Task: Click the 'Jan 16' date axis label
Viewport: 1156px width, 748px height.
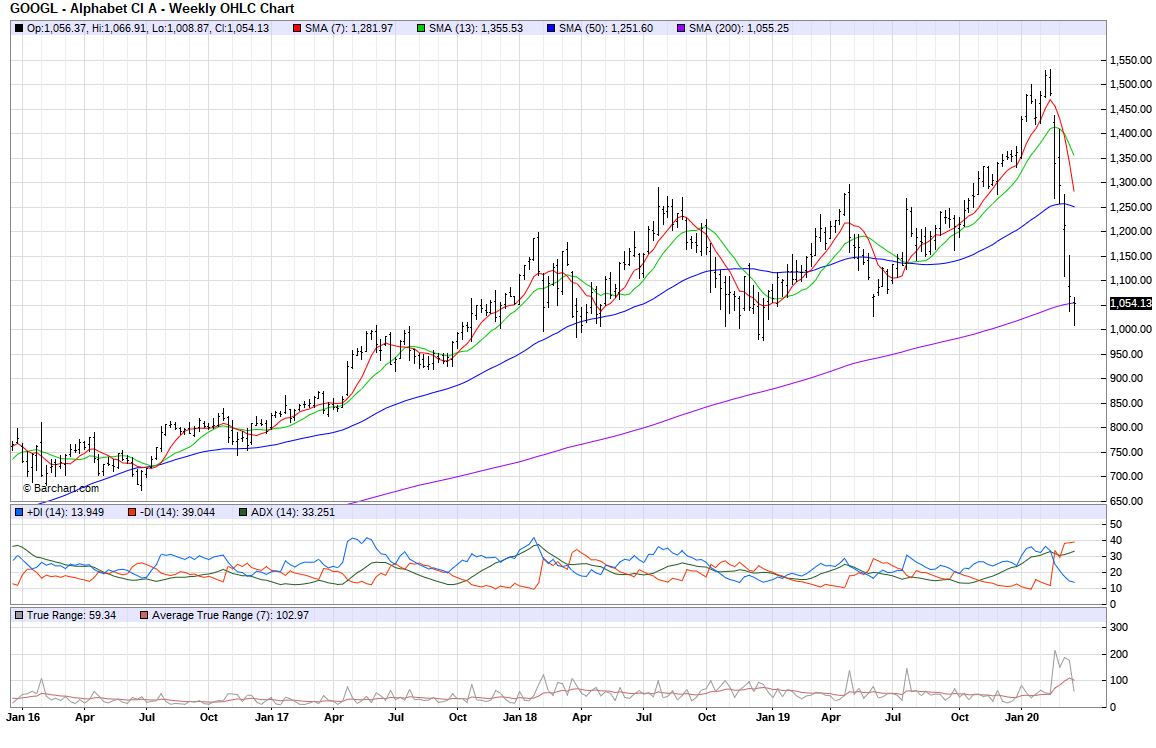Action: tap(24, 717)
